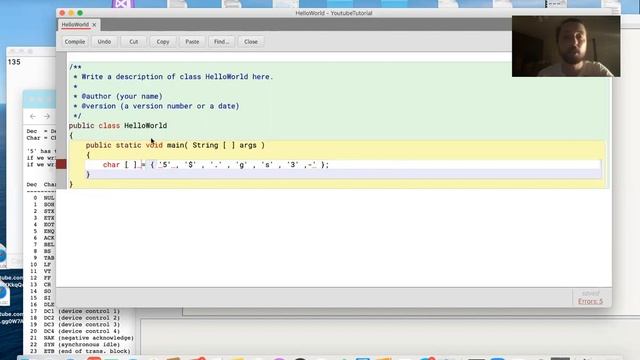Click the window title 'HelloWorld - YoutubeTutorial'
The width and height of the screenshot is (640, 360).
tap(334, 13)
